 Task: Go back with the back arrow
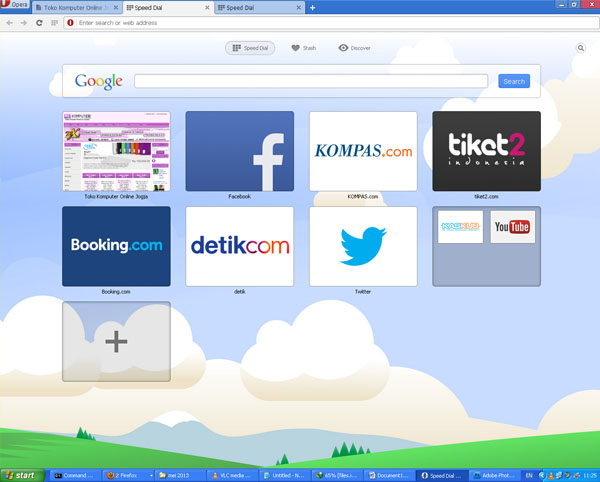pyautogui.click(x=10, y=23)
